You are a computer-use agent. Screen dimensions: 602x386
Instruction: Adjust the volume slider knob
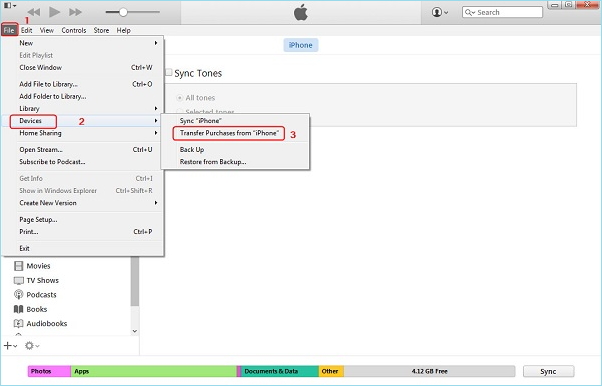pyautogui.click(x=123, y=12)
